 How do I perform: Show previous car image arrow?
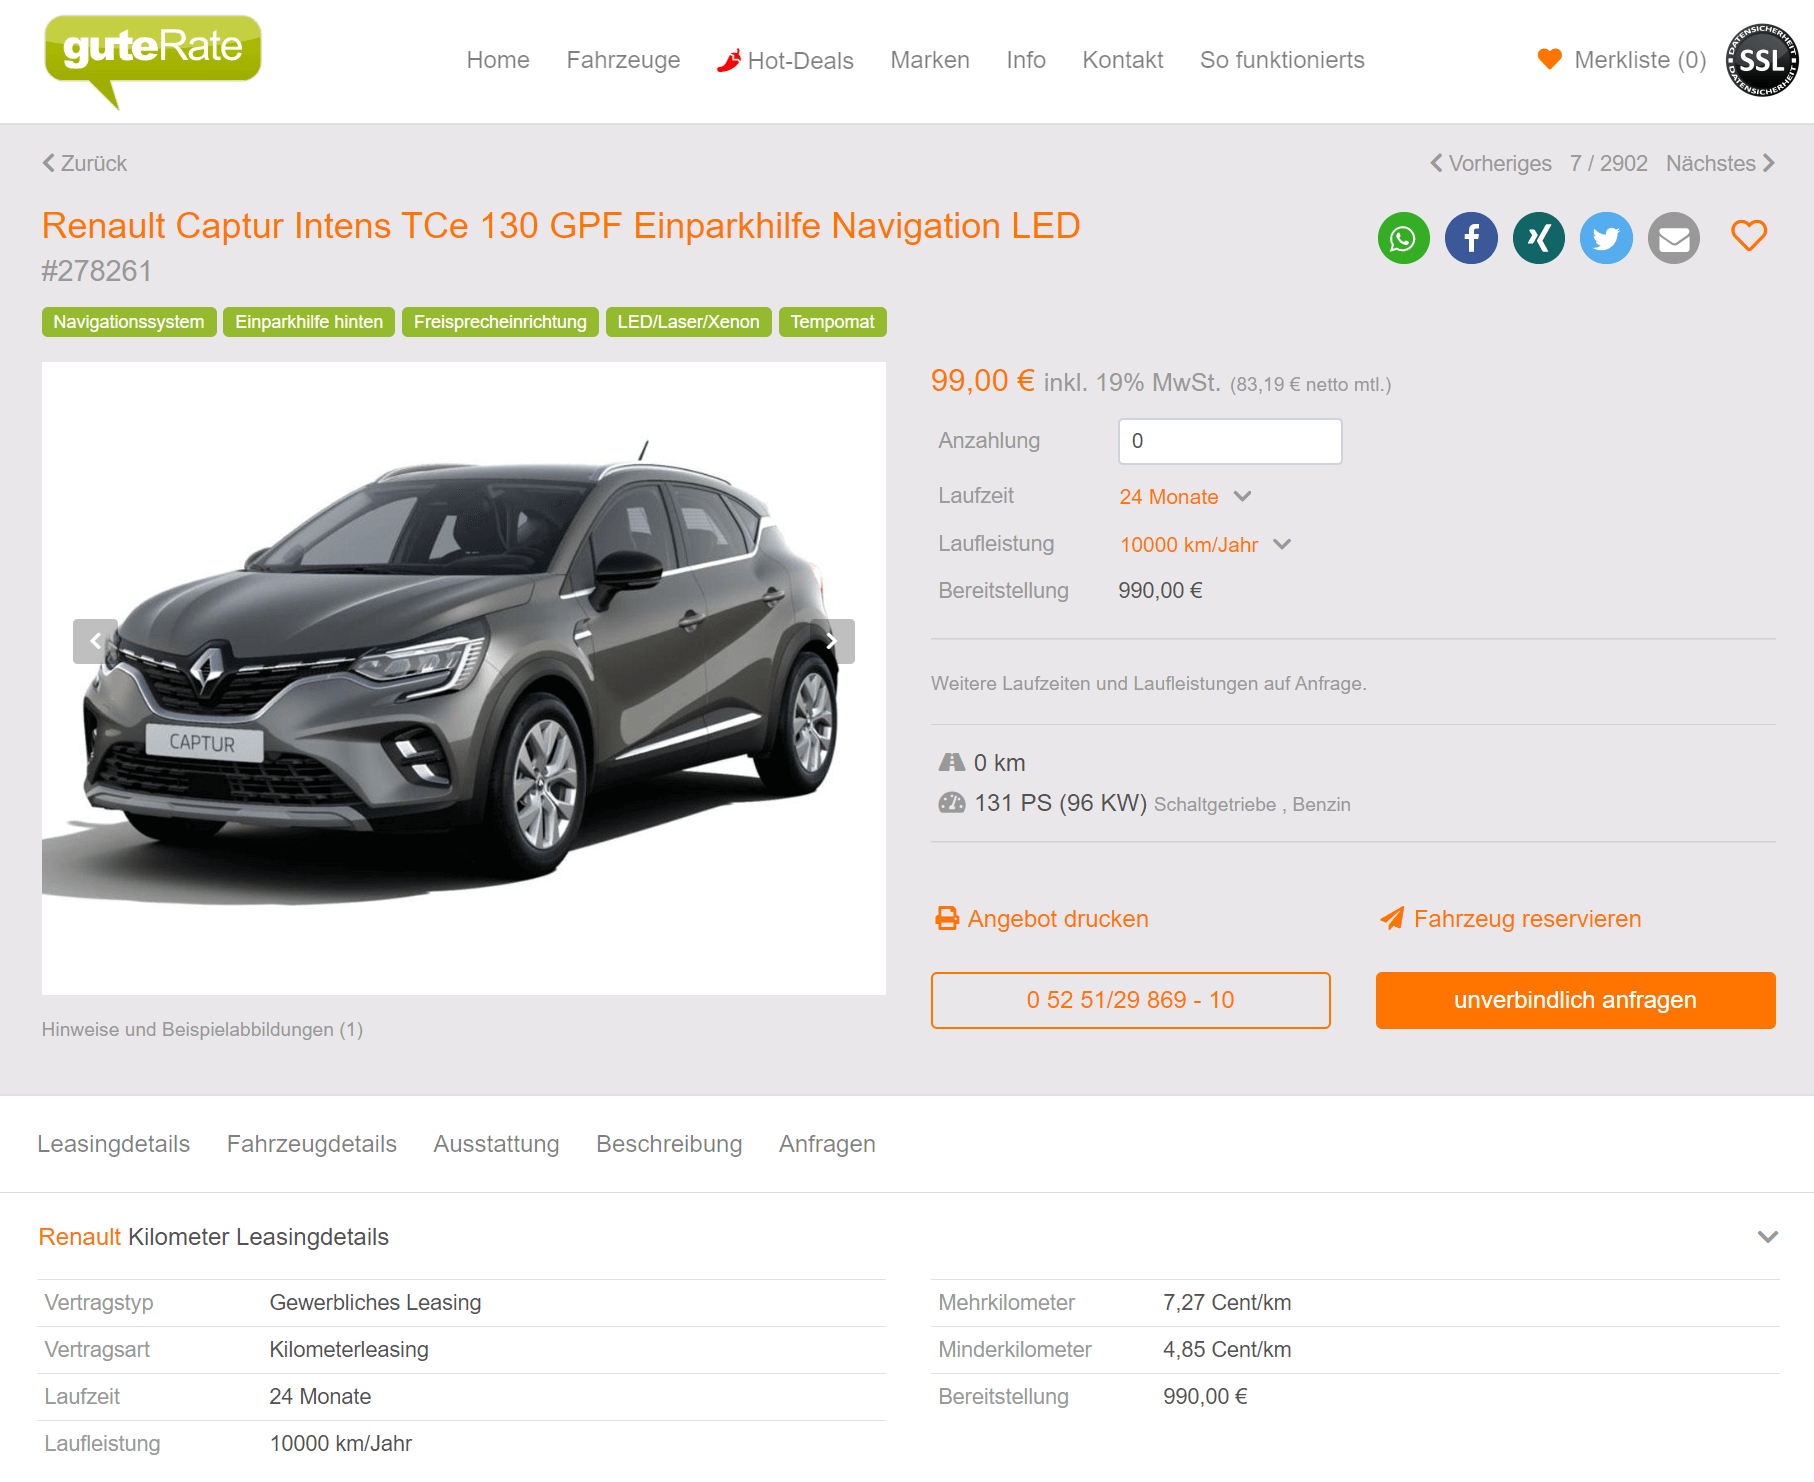coord(96,641)
